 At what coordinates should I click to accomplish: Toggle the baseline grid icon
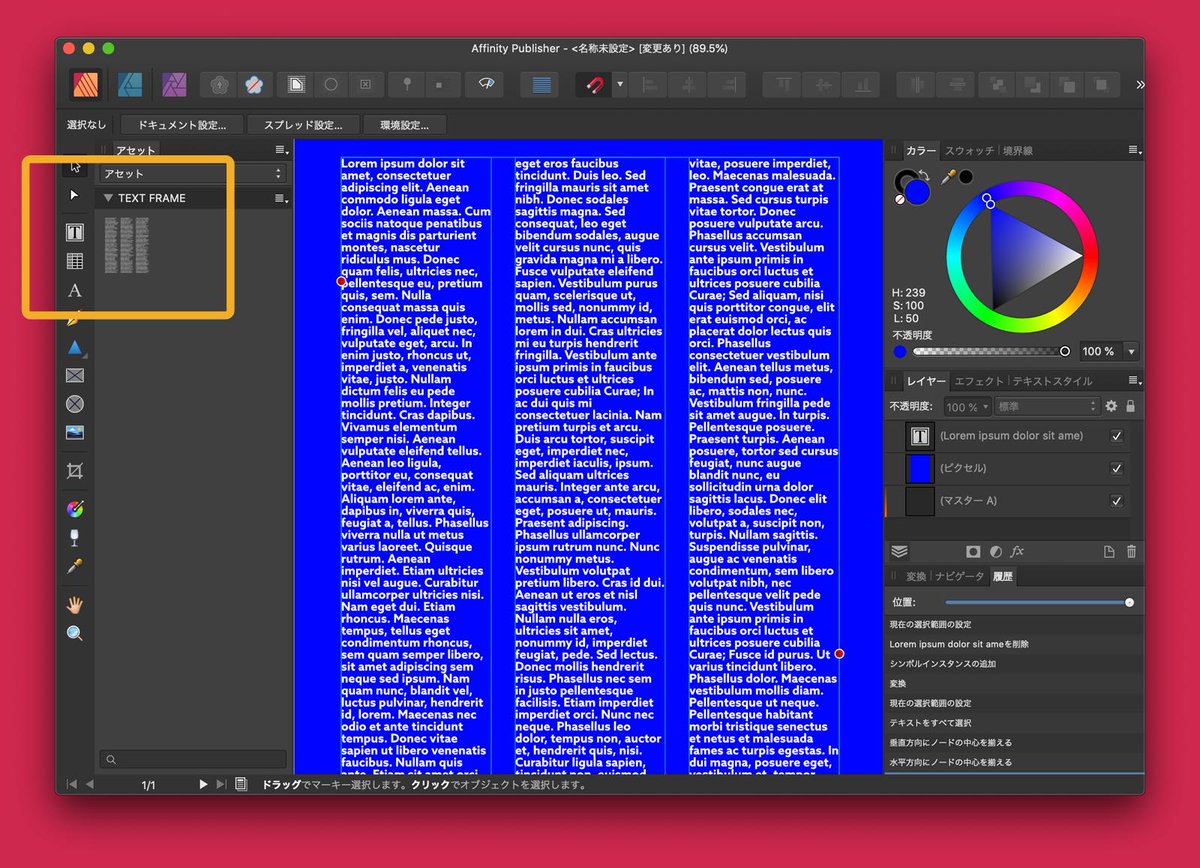tap(541, 85)
